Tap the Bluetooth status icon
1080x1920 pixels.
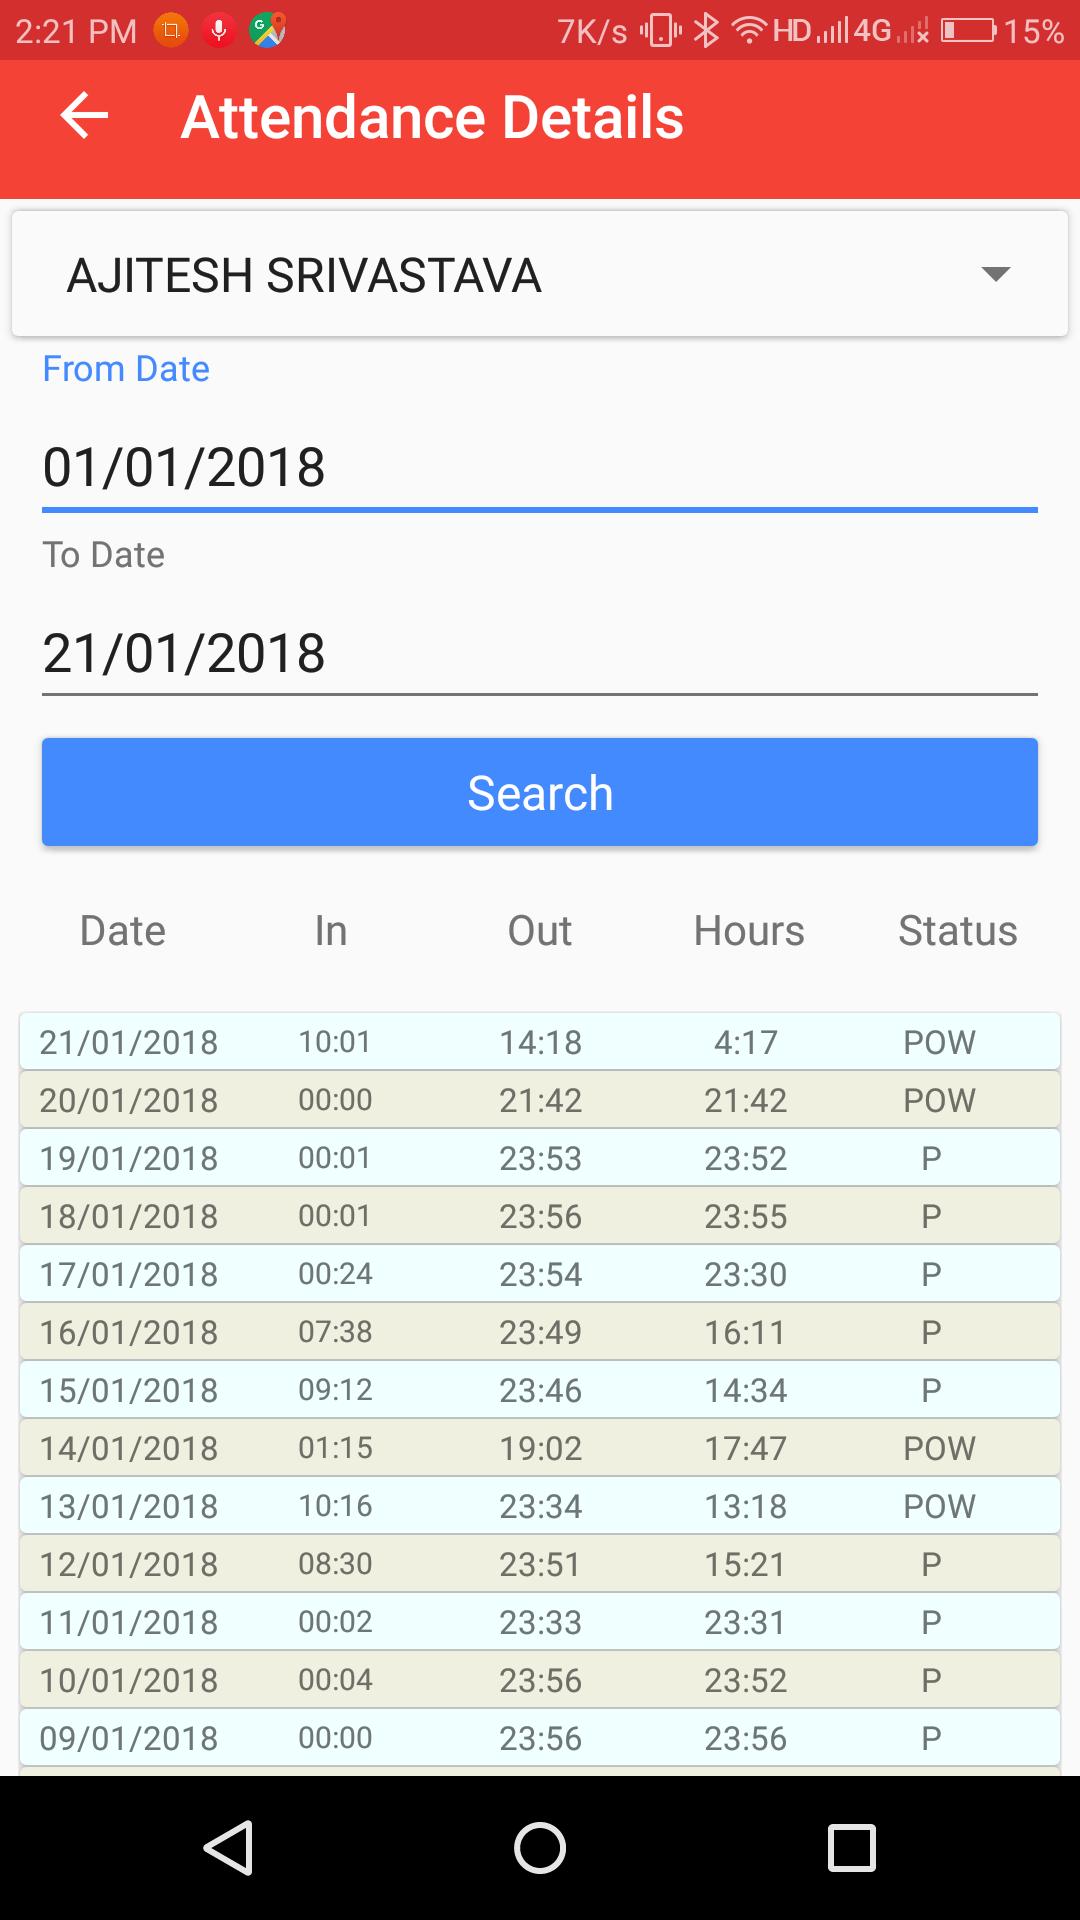click(706, 31)
